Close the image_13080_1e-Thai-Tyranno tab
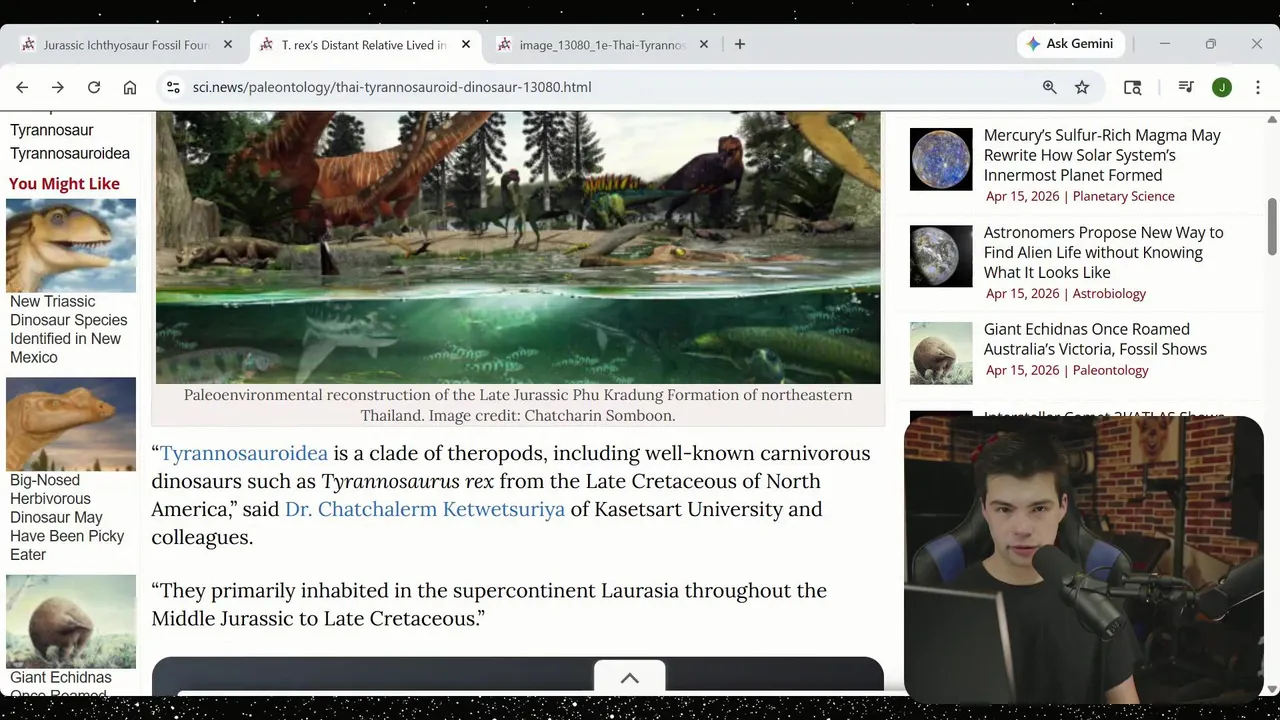The width and height of the screenshot is (1280, 720). [x=704, y=44]
